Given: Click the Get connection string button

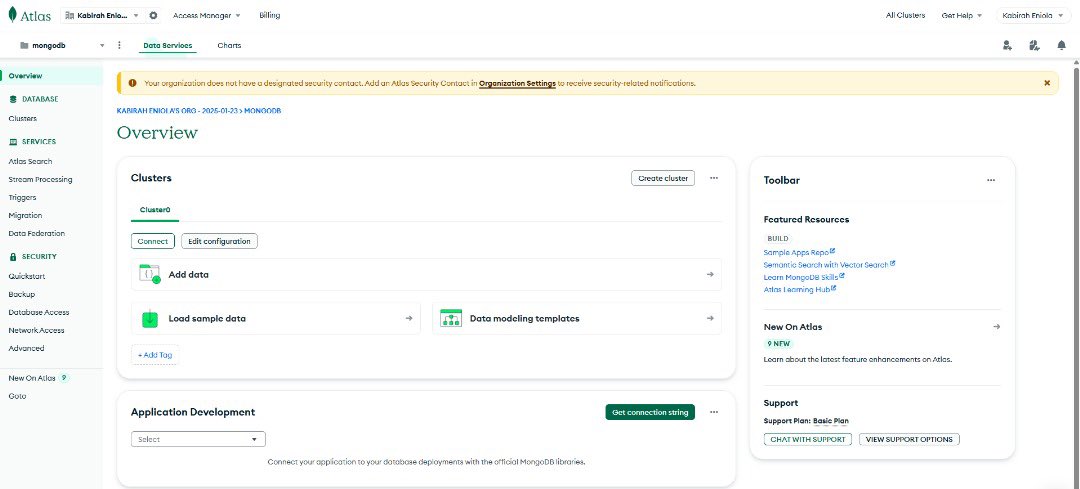Looking at the screenshot, I should point(650,412).
